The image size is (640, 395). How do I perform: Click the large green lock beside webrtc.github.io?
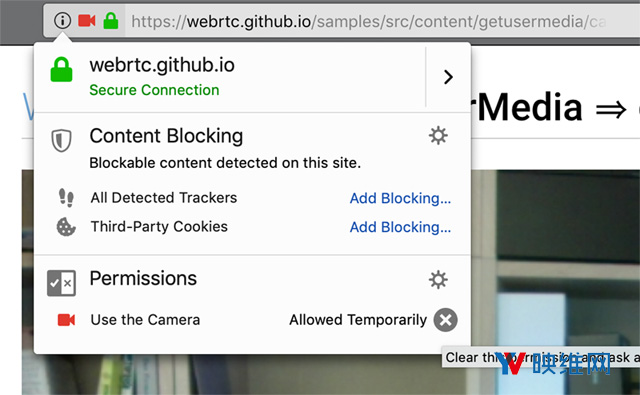coord(61,70)
